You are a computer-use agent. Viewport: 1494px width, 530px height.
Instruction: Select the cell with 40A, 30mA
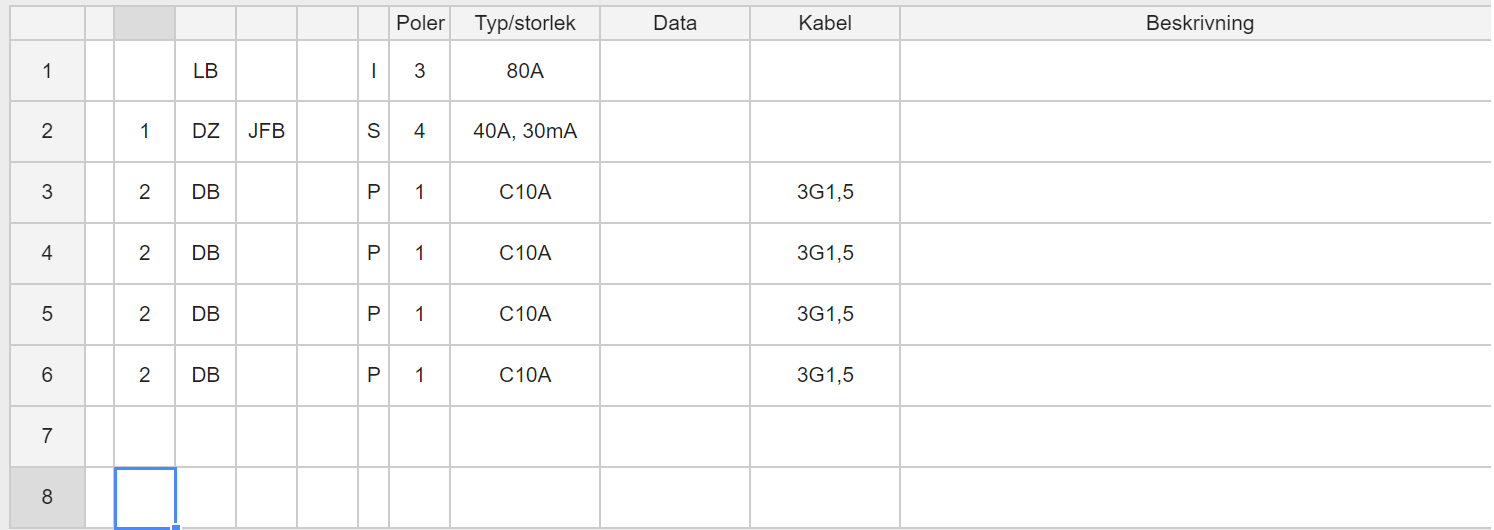coord(525,131)
